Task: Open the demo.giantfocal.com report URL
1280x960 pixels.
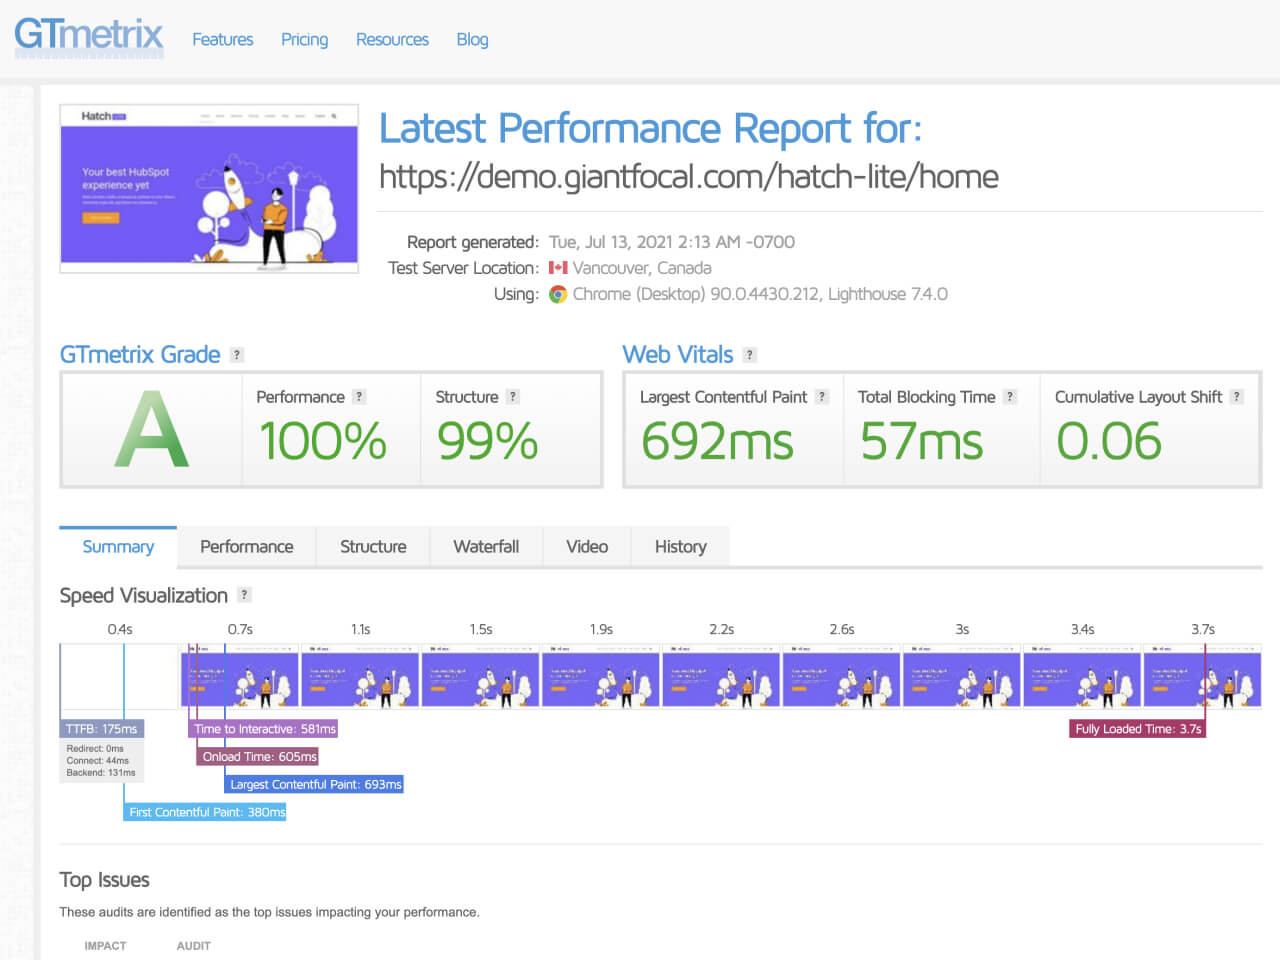Action: tap(688, 176)
